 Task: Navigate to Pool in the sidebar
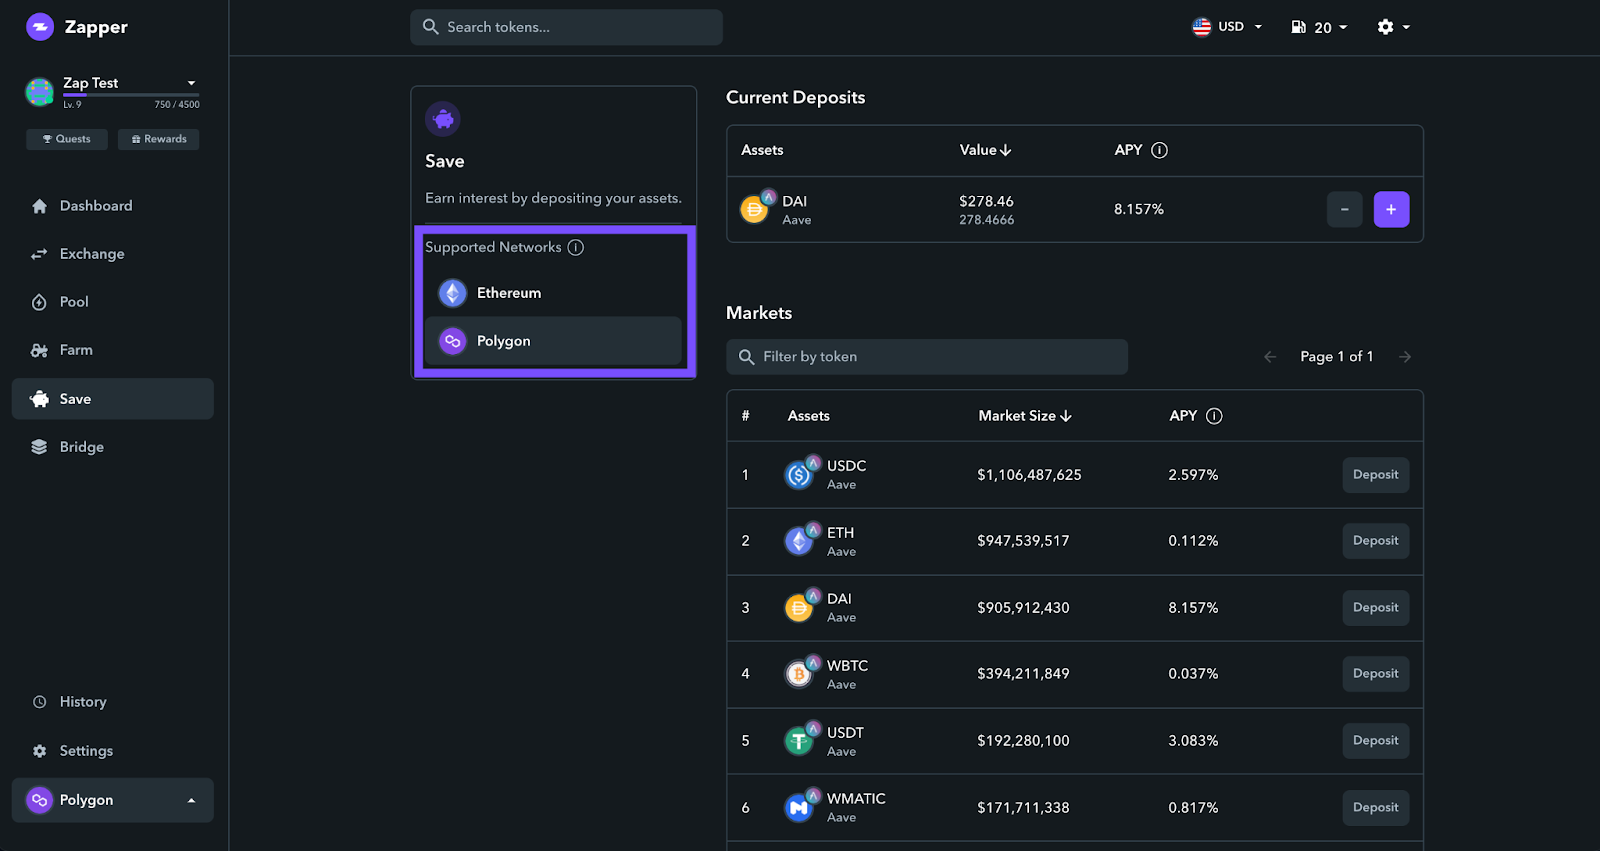click(x=113, y=302)
